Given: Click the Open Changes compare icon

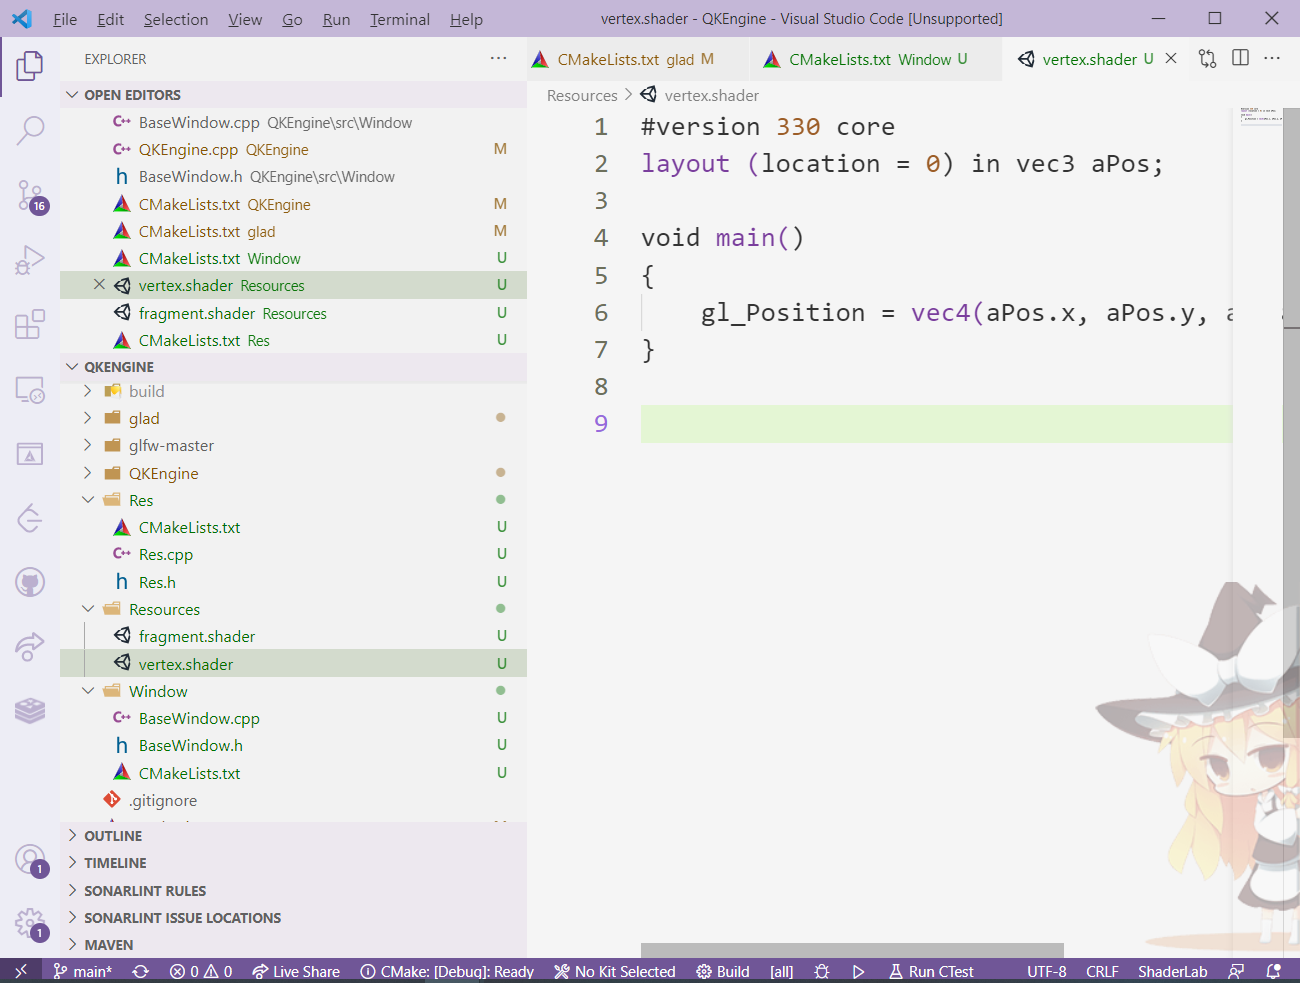Looking at the screenshot, I should pos(1208,59).
